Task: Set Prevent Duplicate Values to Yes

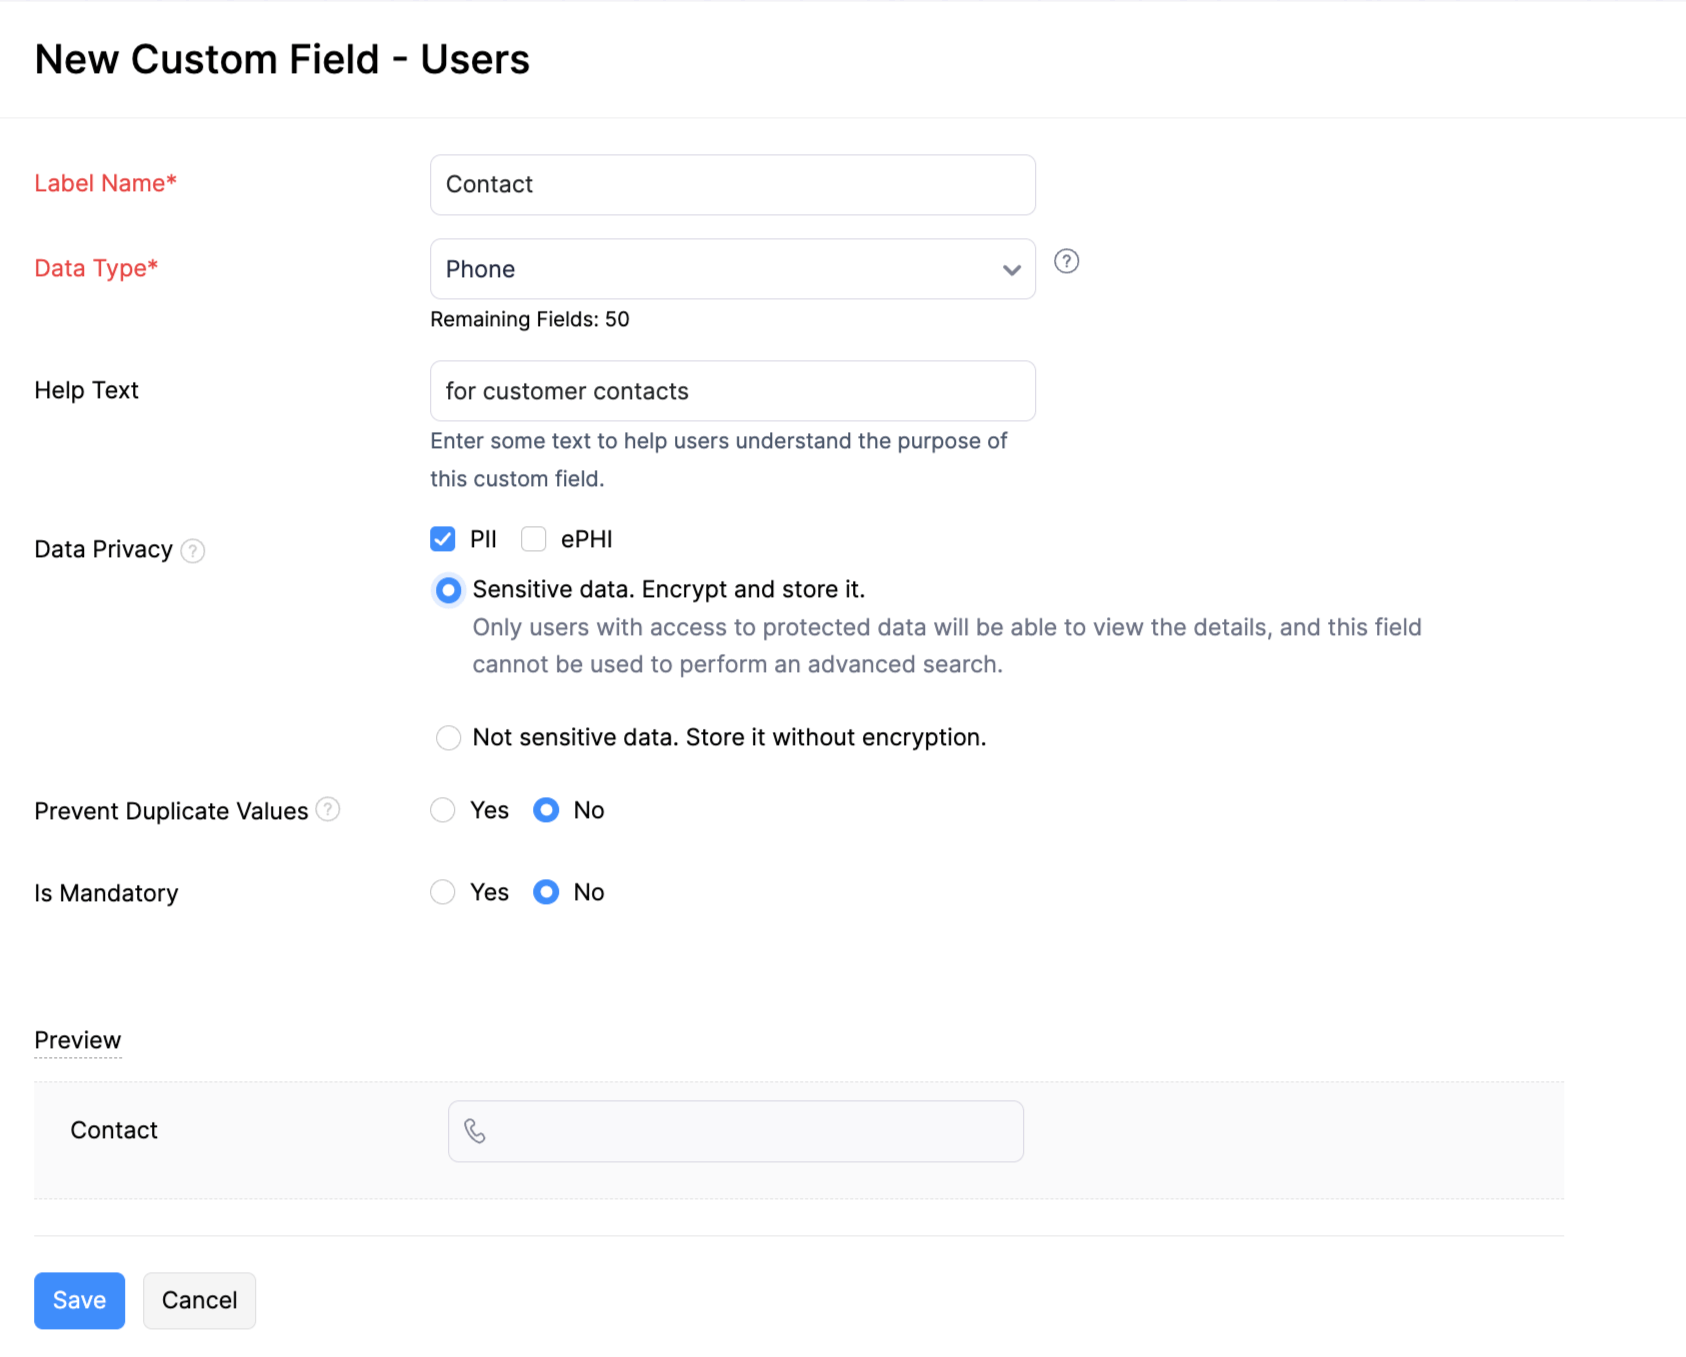Action: click(x=442, y=810)
